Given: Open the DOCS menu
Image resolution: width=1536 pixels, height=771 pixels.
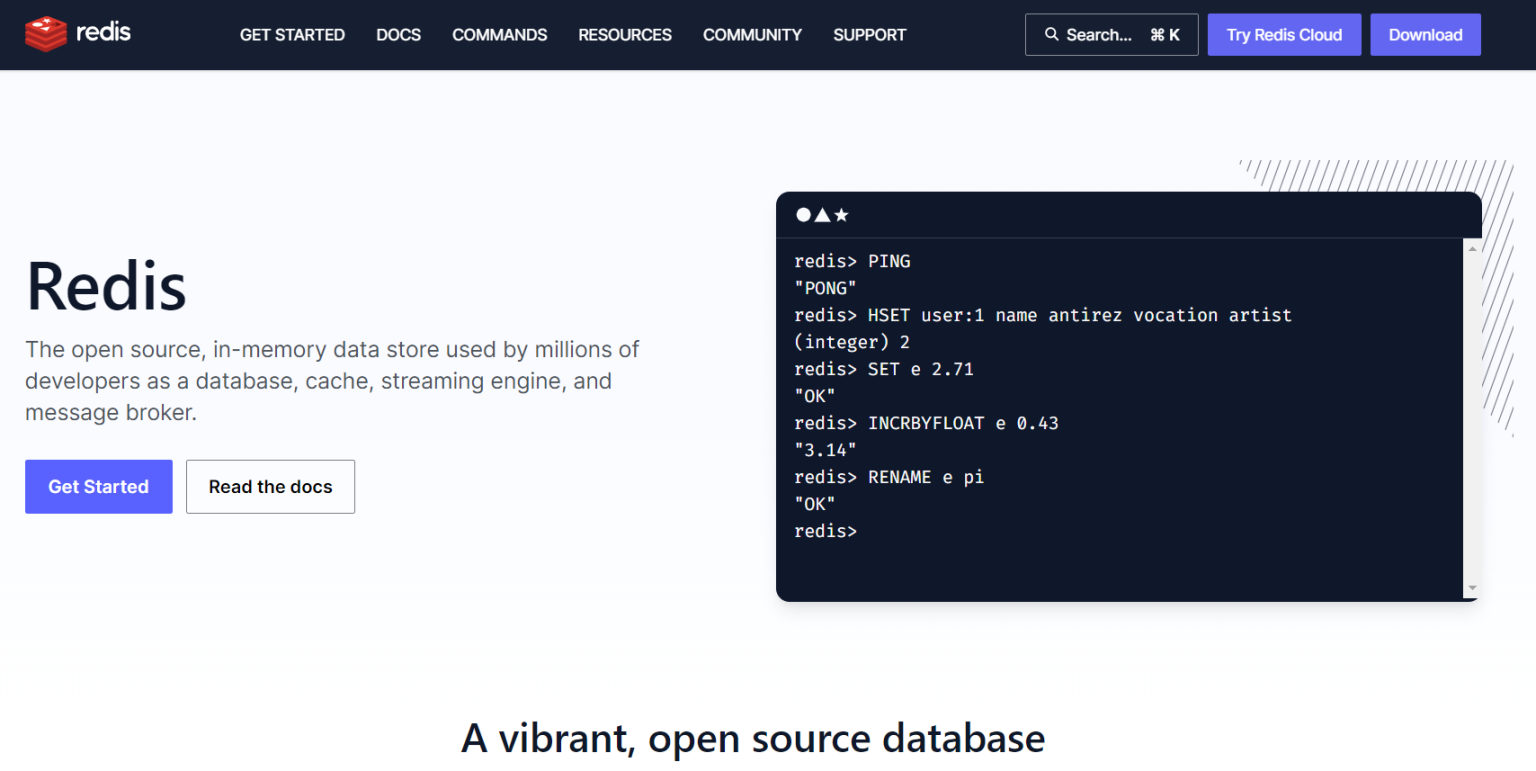Looking at the screenshot, I should point(398,34).
